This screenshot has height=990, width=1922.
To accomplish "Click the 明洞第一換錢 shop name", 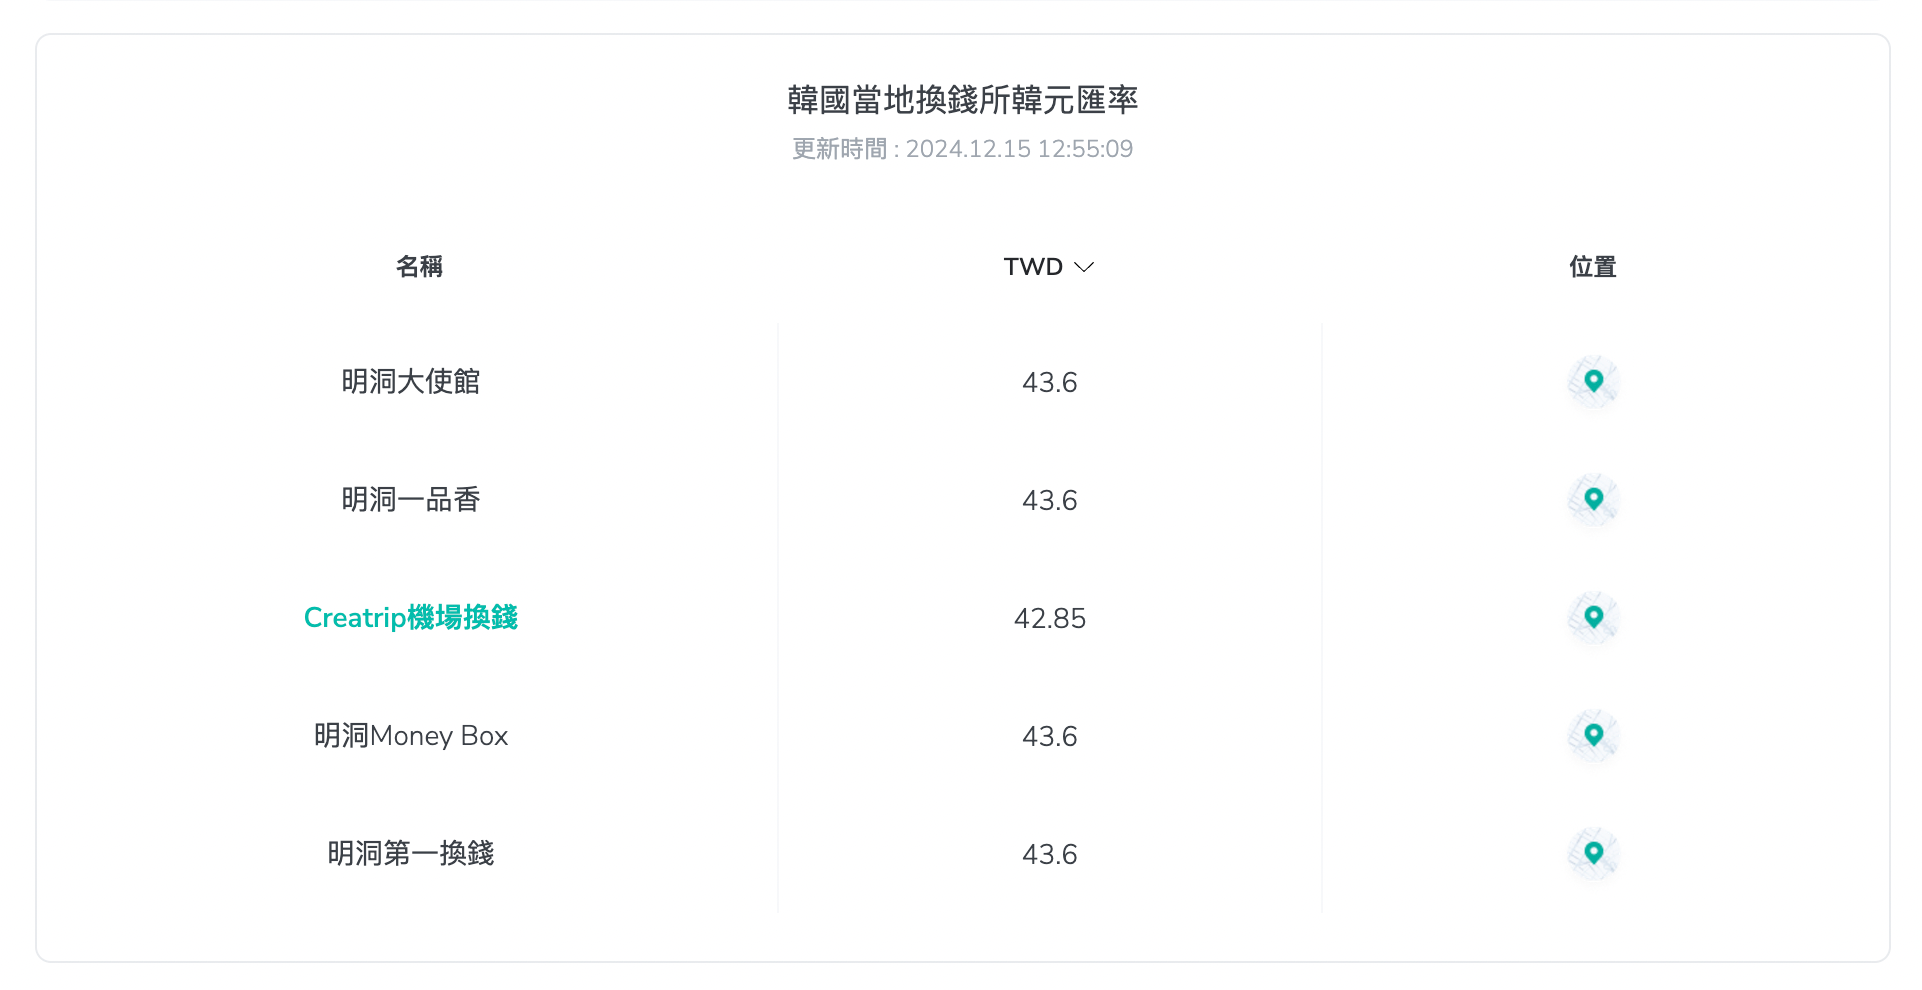I will pos(413,853).
